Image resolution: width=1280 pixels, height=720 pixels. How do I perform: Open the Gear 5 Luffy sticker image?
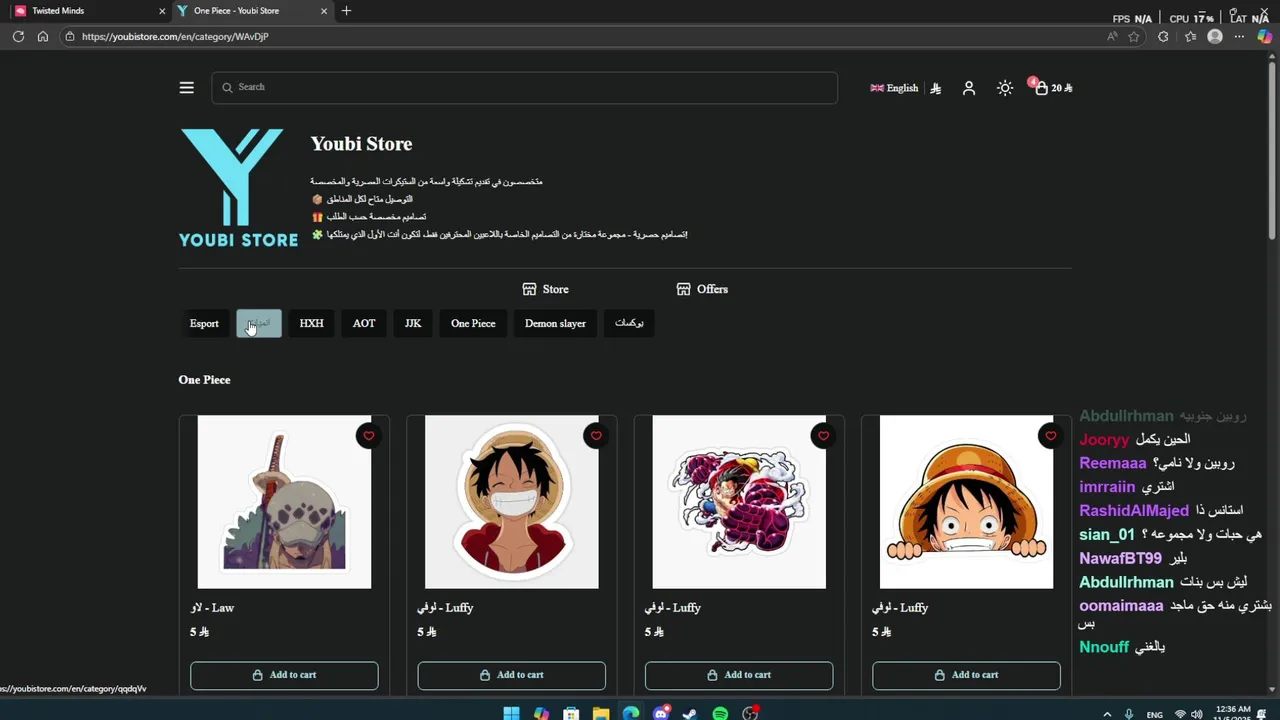point(739,502)
